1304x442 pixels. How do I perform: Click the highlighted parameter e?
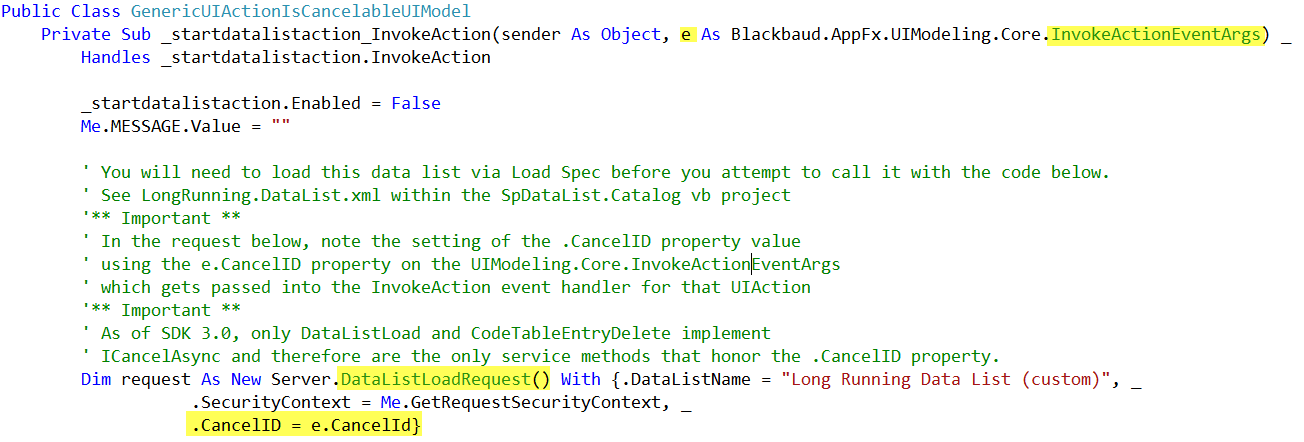686,35
